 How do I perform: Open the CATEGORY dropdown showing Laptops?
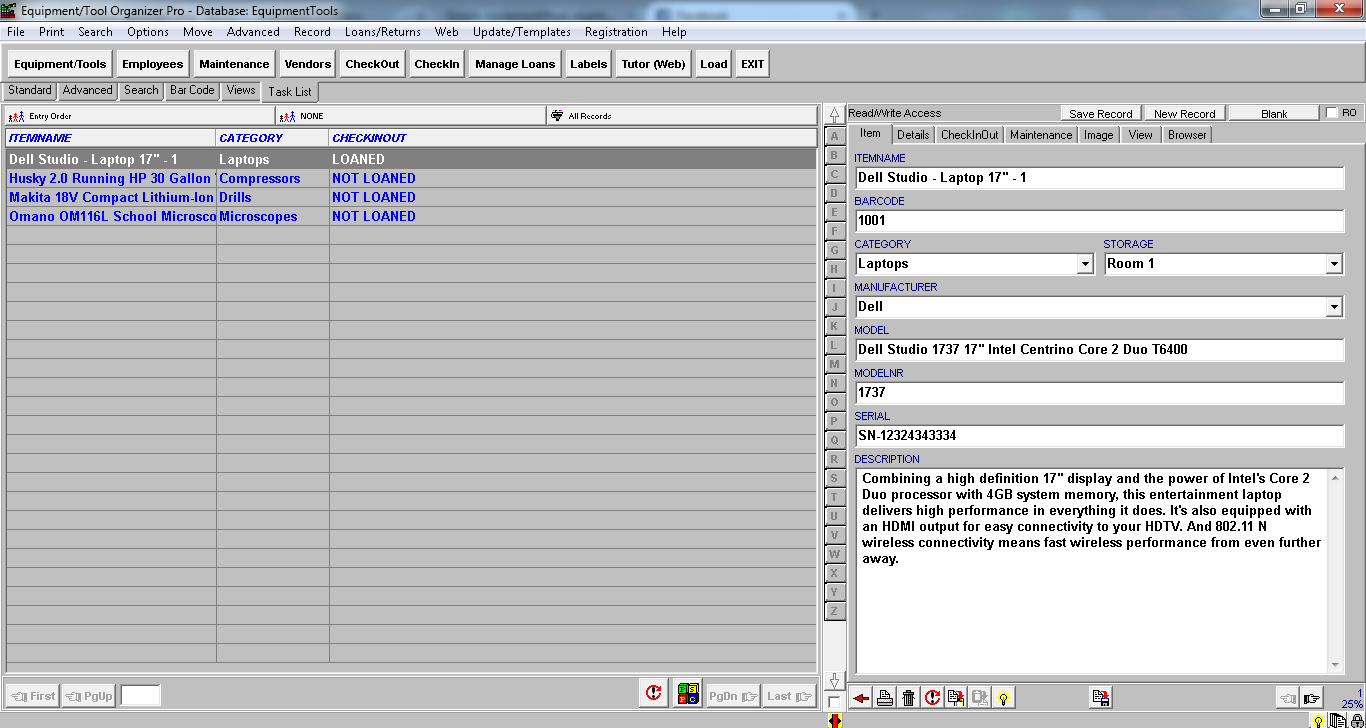(1086, 263)
